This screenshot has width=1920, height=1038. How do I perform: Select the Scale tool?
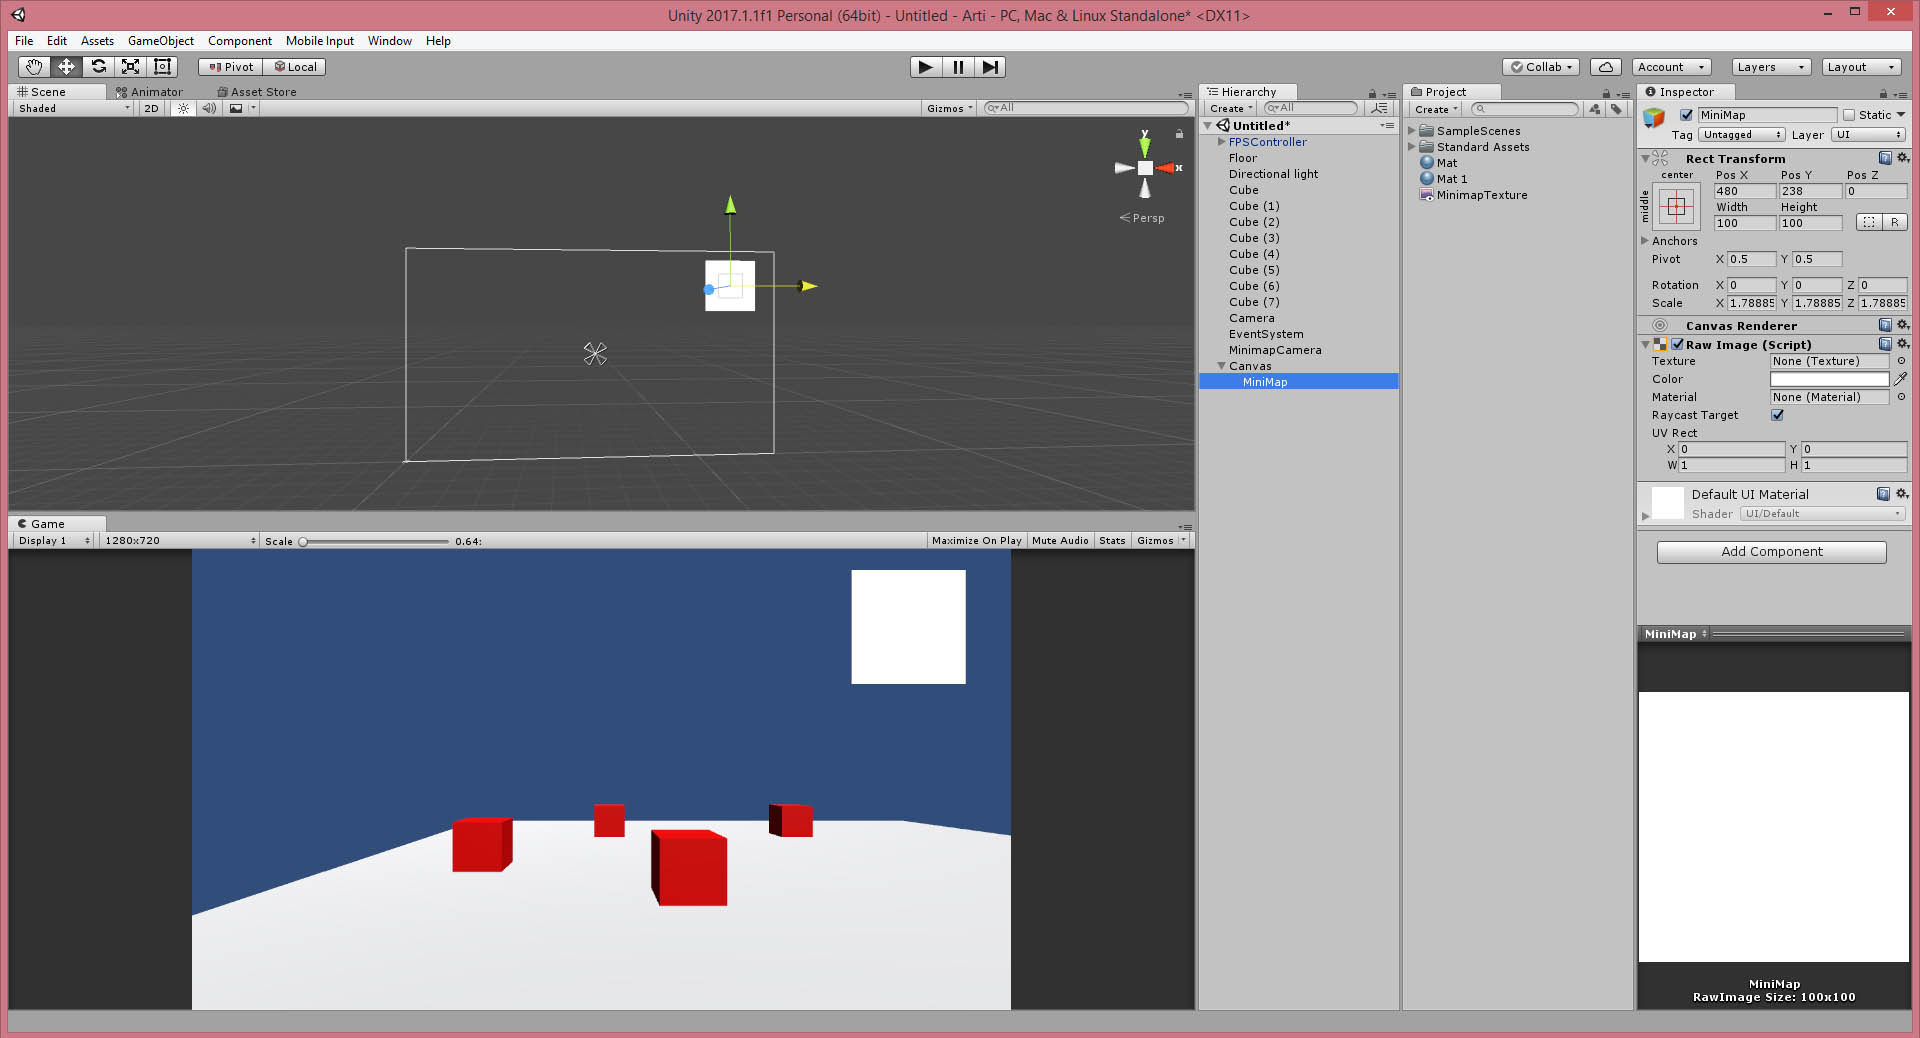(x=130, y=67)
